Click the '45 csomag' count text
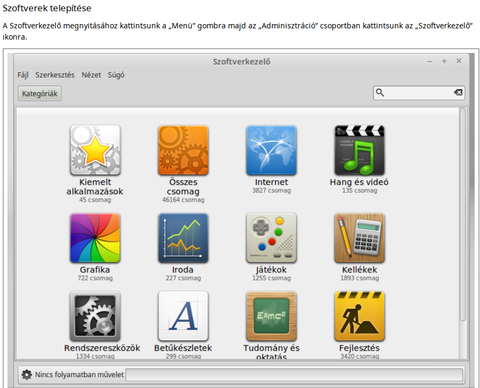 (x=95, y=200)
